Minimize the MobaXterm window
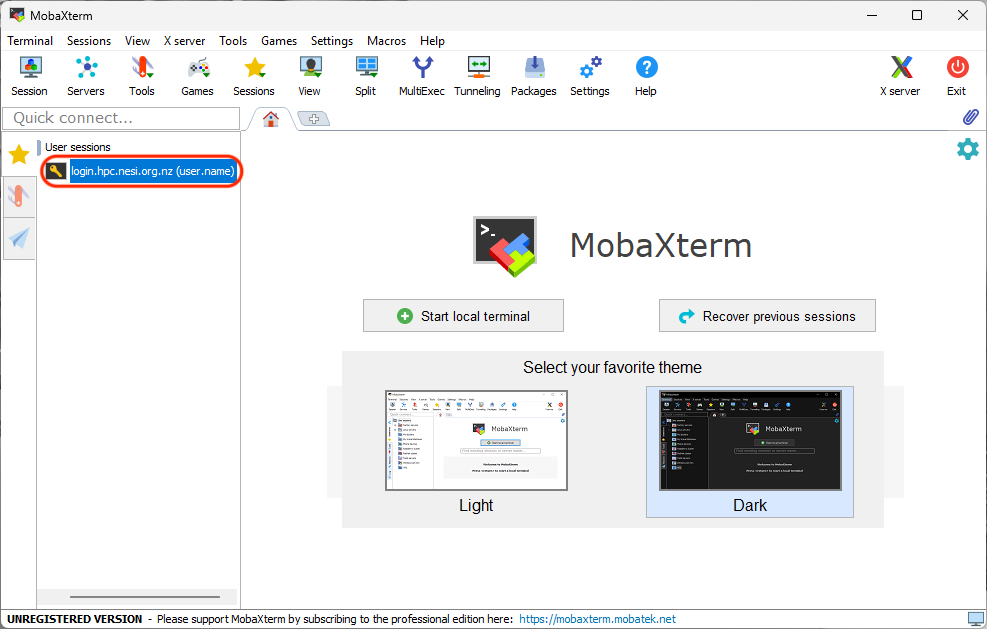This screenshot has width=987, height=629. [x=872, y=15]
